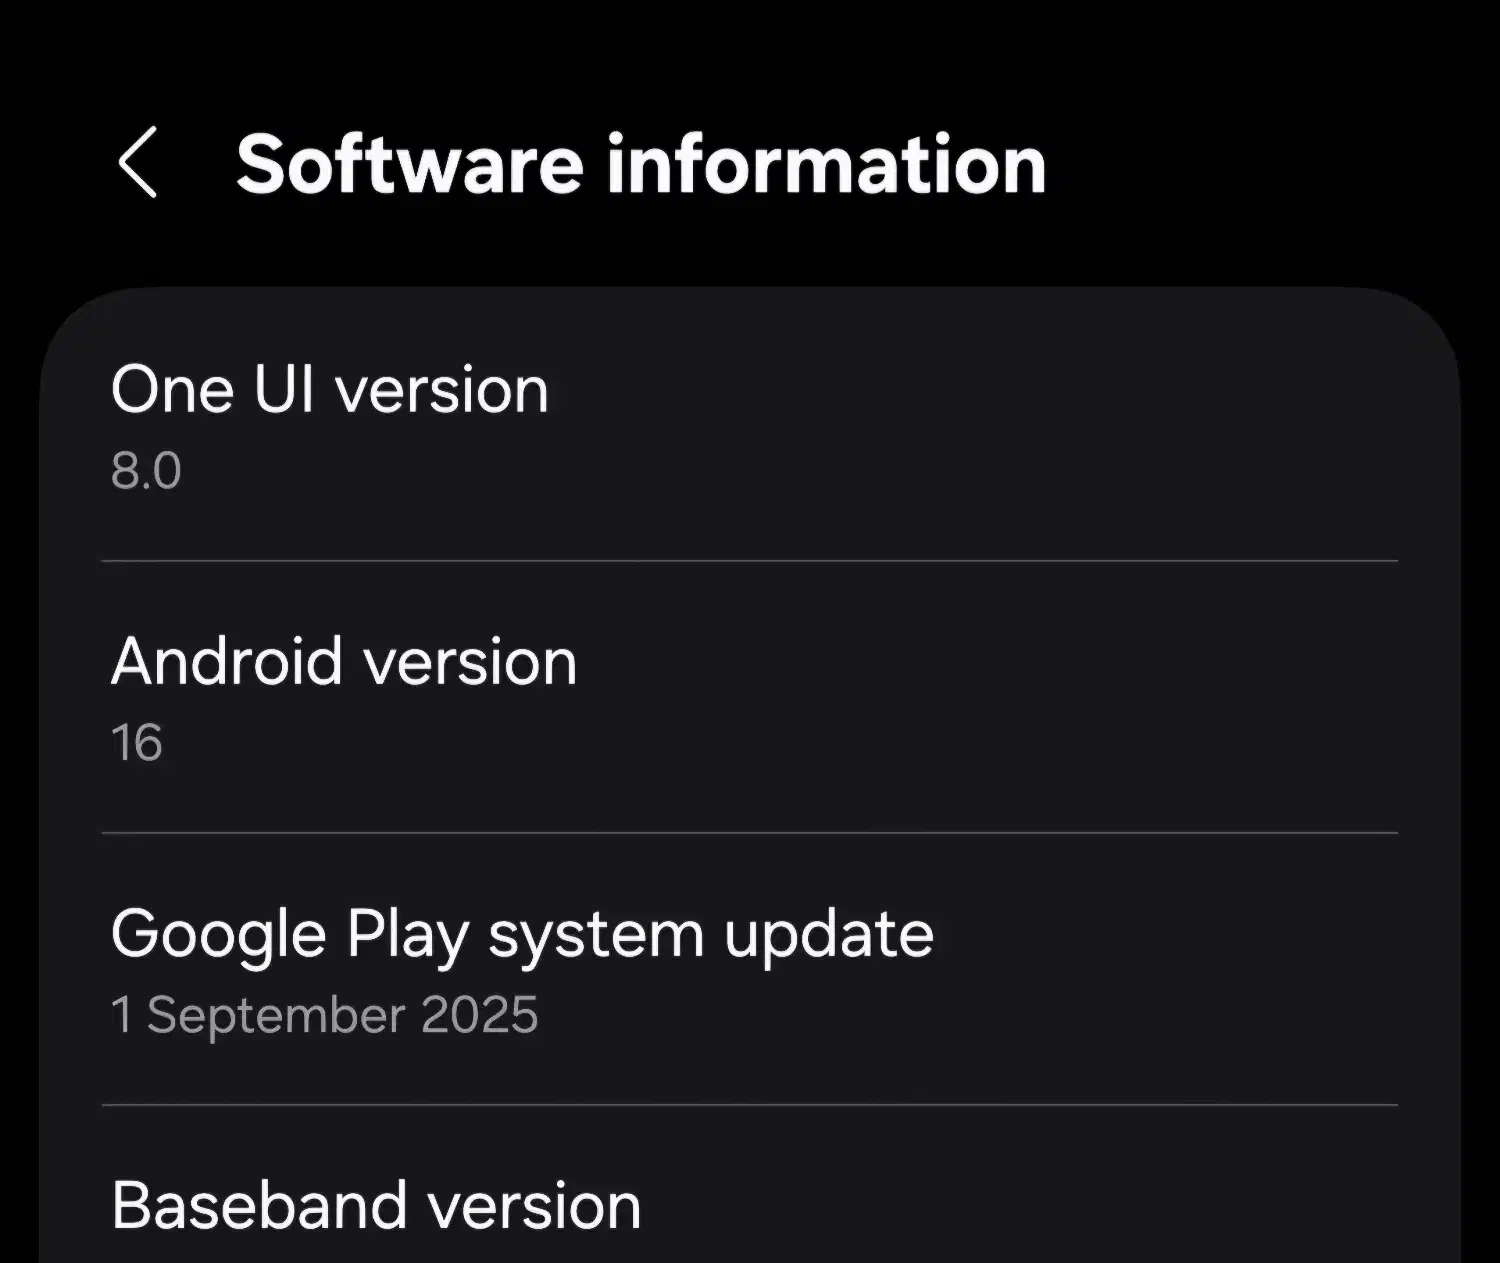Select the Android version row
This screenshot has width=1500, height=1263.
(344, 662)
